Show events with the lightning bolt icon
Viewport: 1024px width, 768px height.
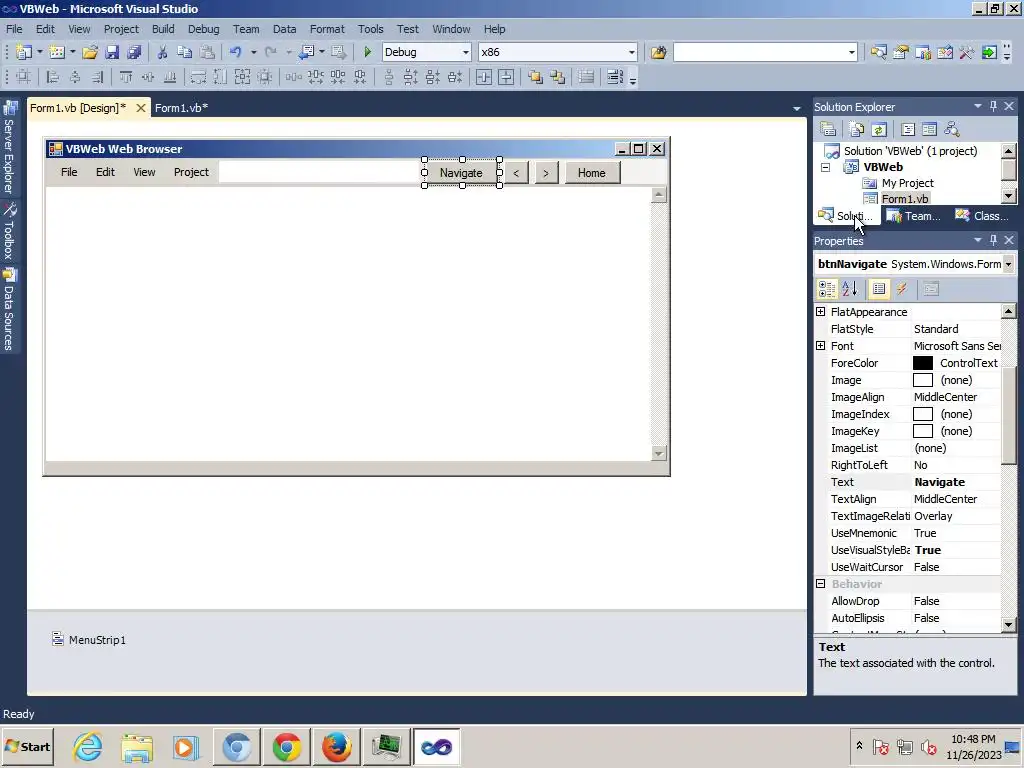pyautogui.click(x=902, y=289)
